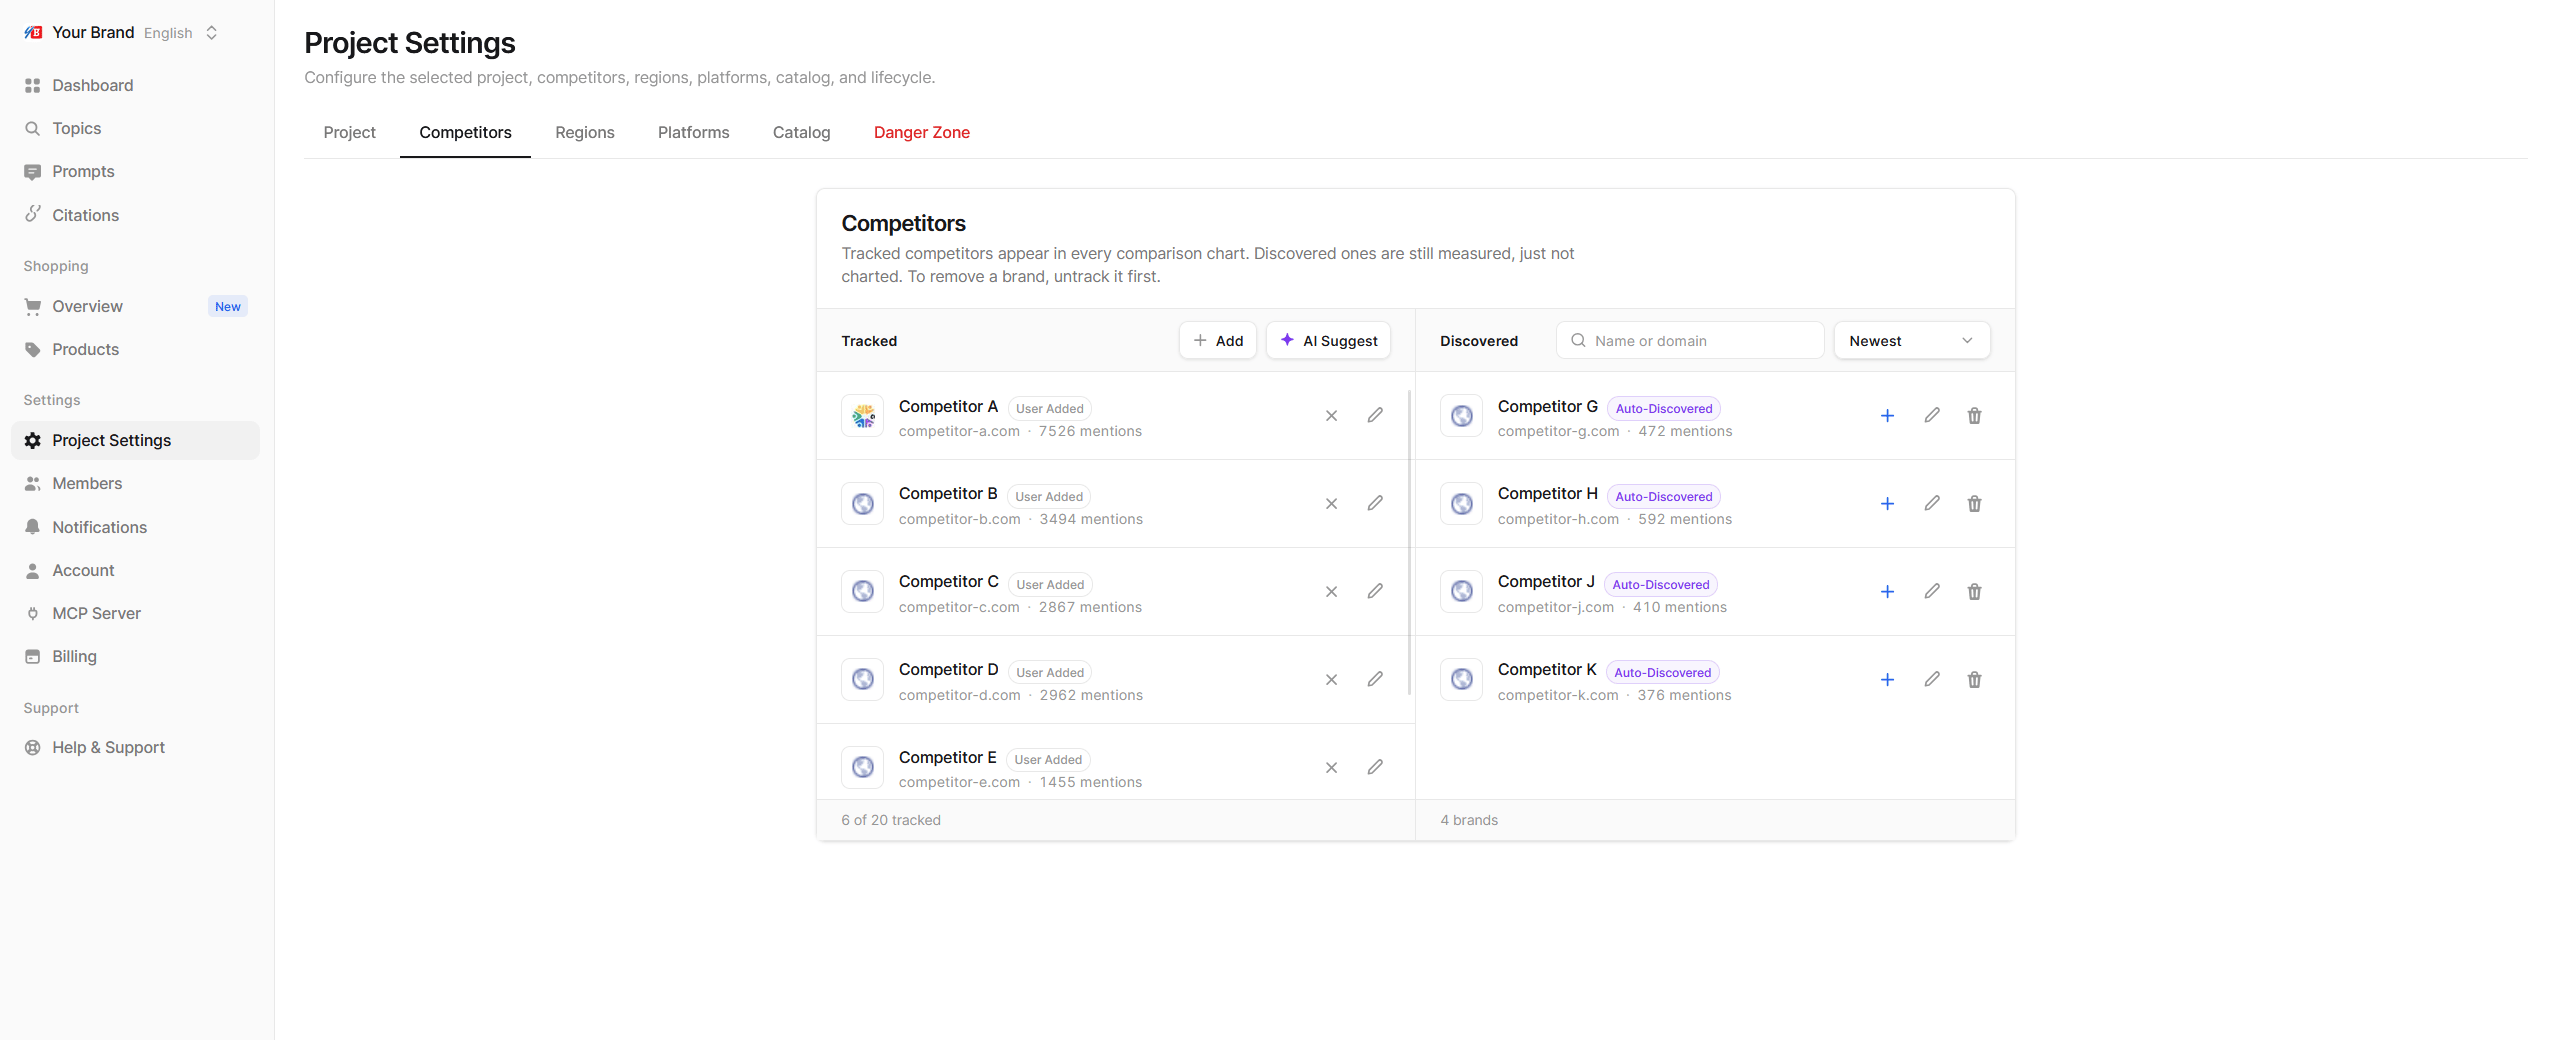Open Help & Support link

pyautogui.click(x=135, y=748)
